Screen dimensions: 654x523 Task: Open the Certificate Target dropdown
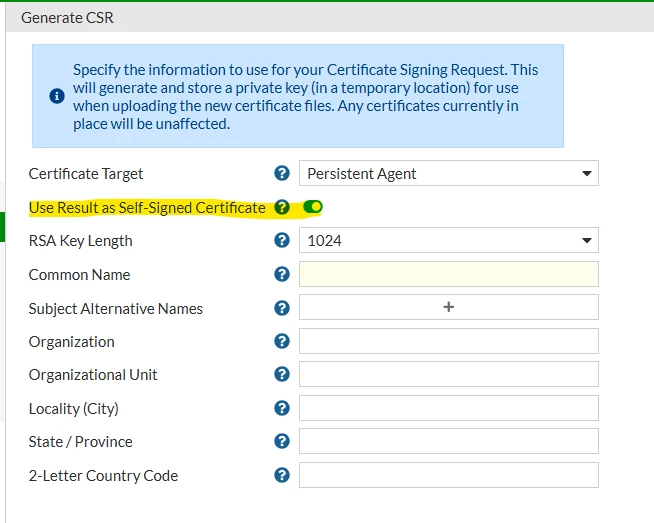click(449, 173)
